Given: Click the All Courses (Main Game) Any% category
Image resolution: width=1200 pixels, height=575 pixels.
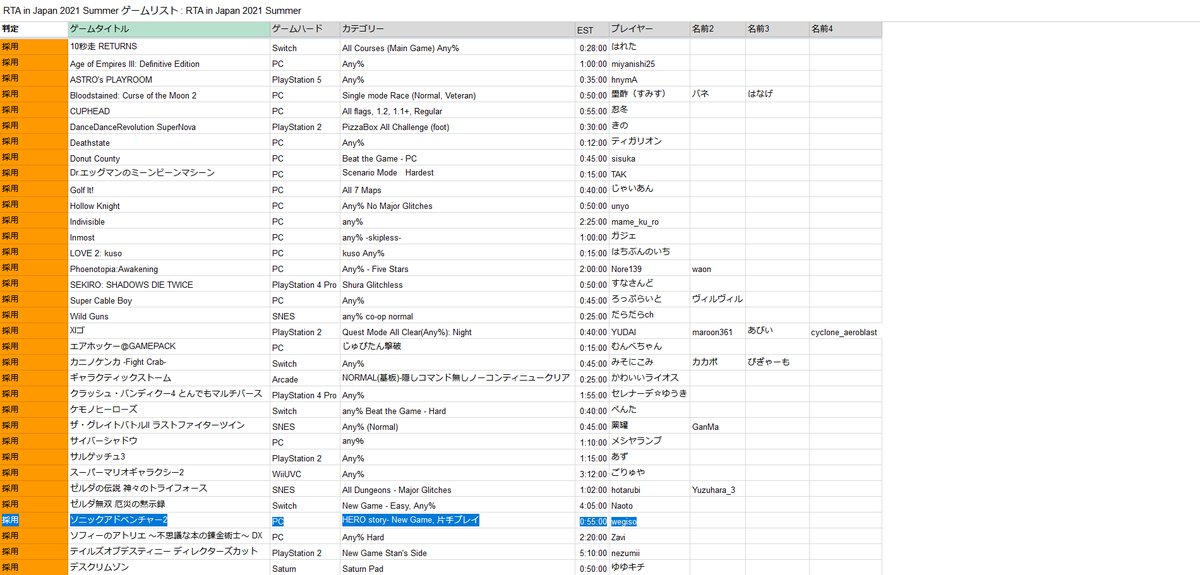Looking at the screenshot, I should click(x=457, y=47).
